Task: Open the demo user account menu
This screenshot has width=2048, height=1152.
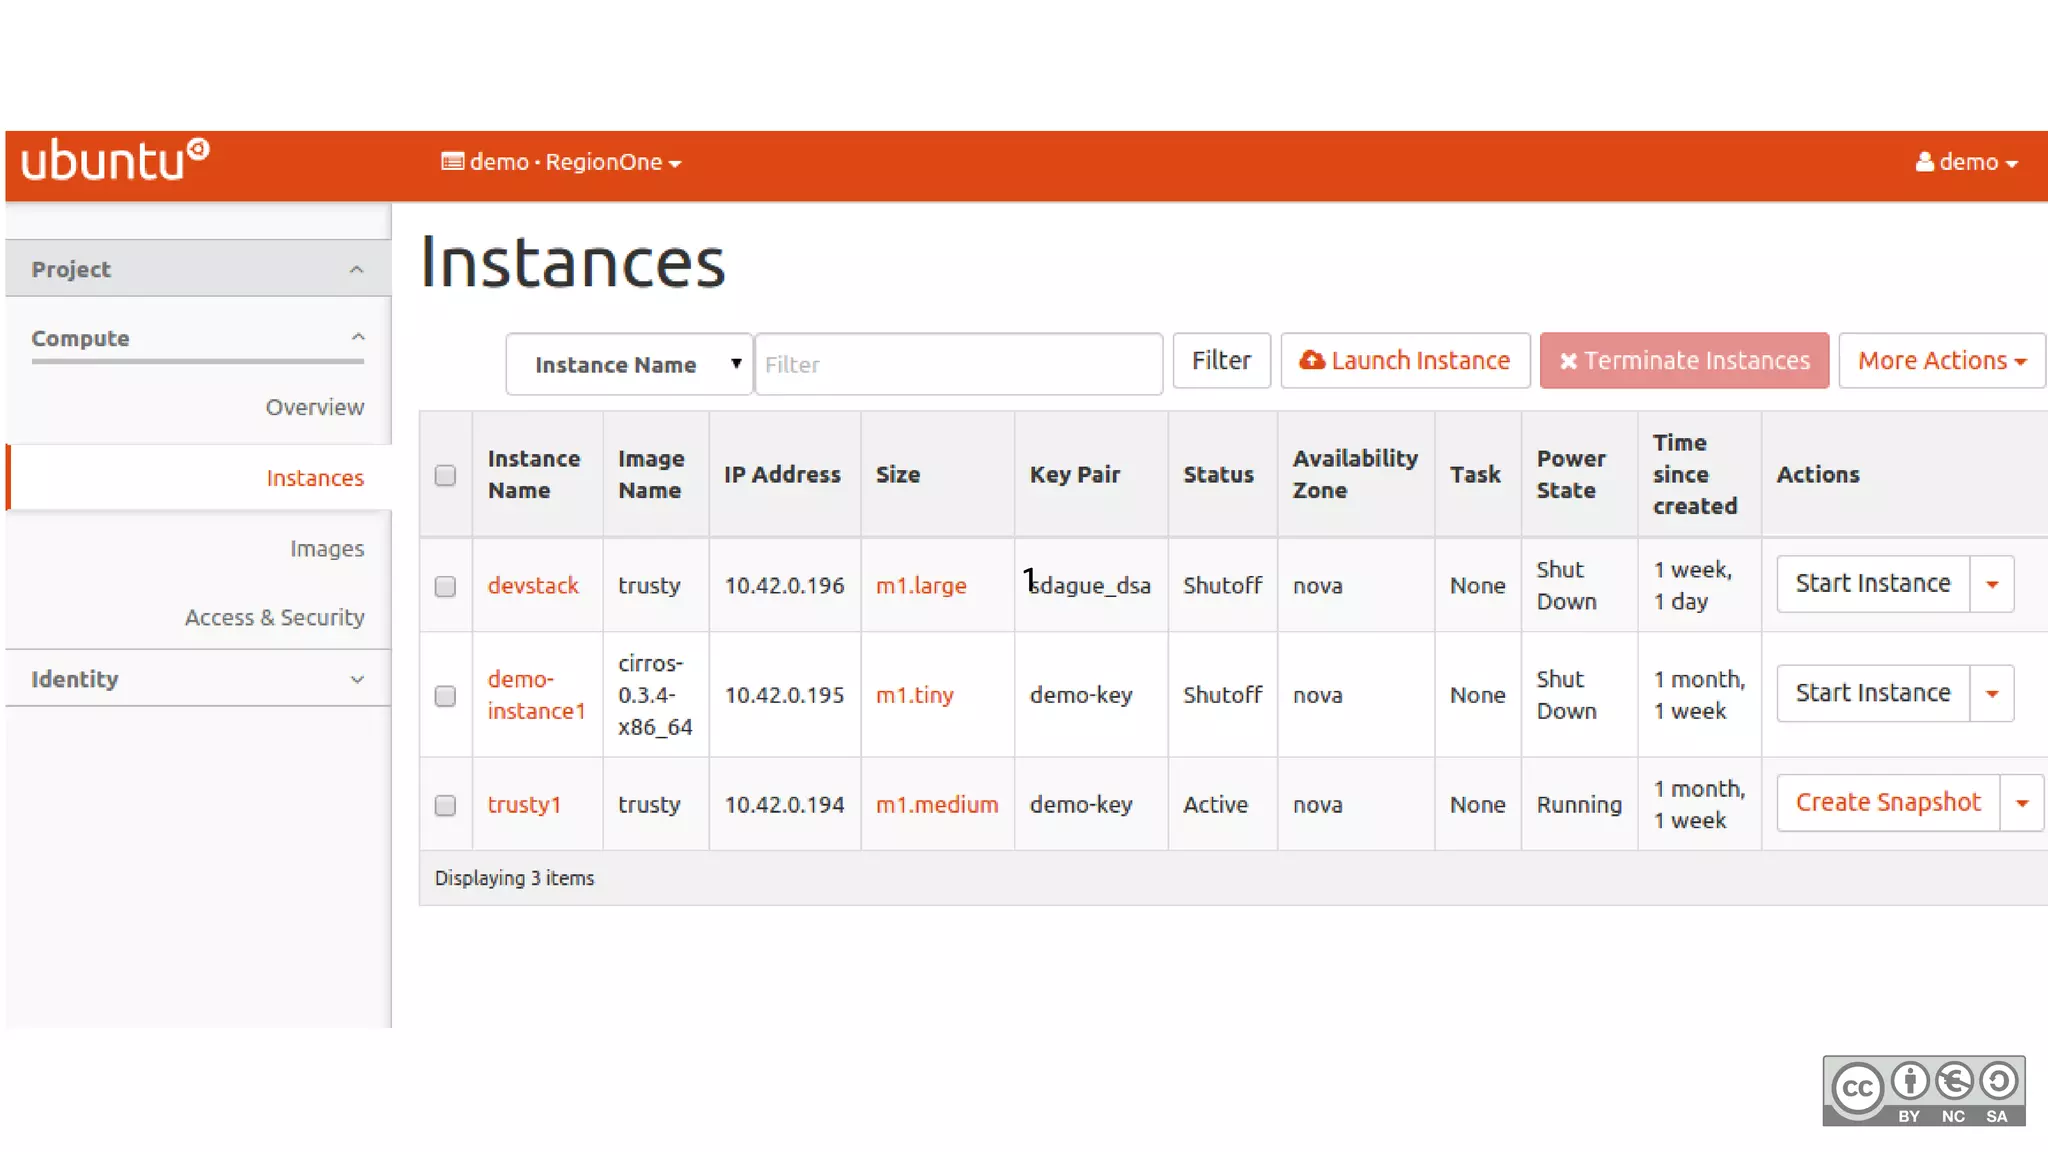Action: coord(1966,162)
